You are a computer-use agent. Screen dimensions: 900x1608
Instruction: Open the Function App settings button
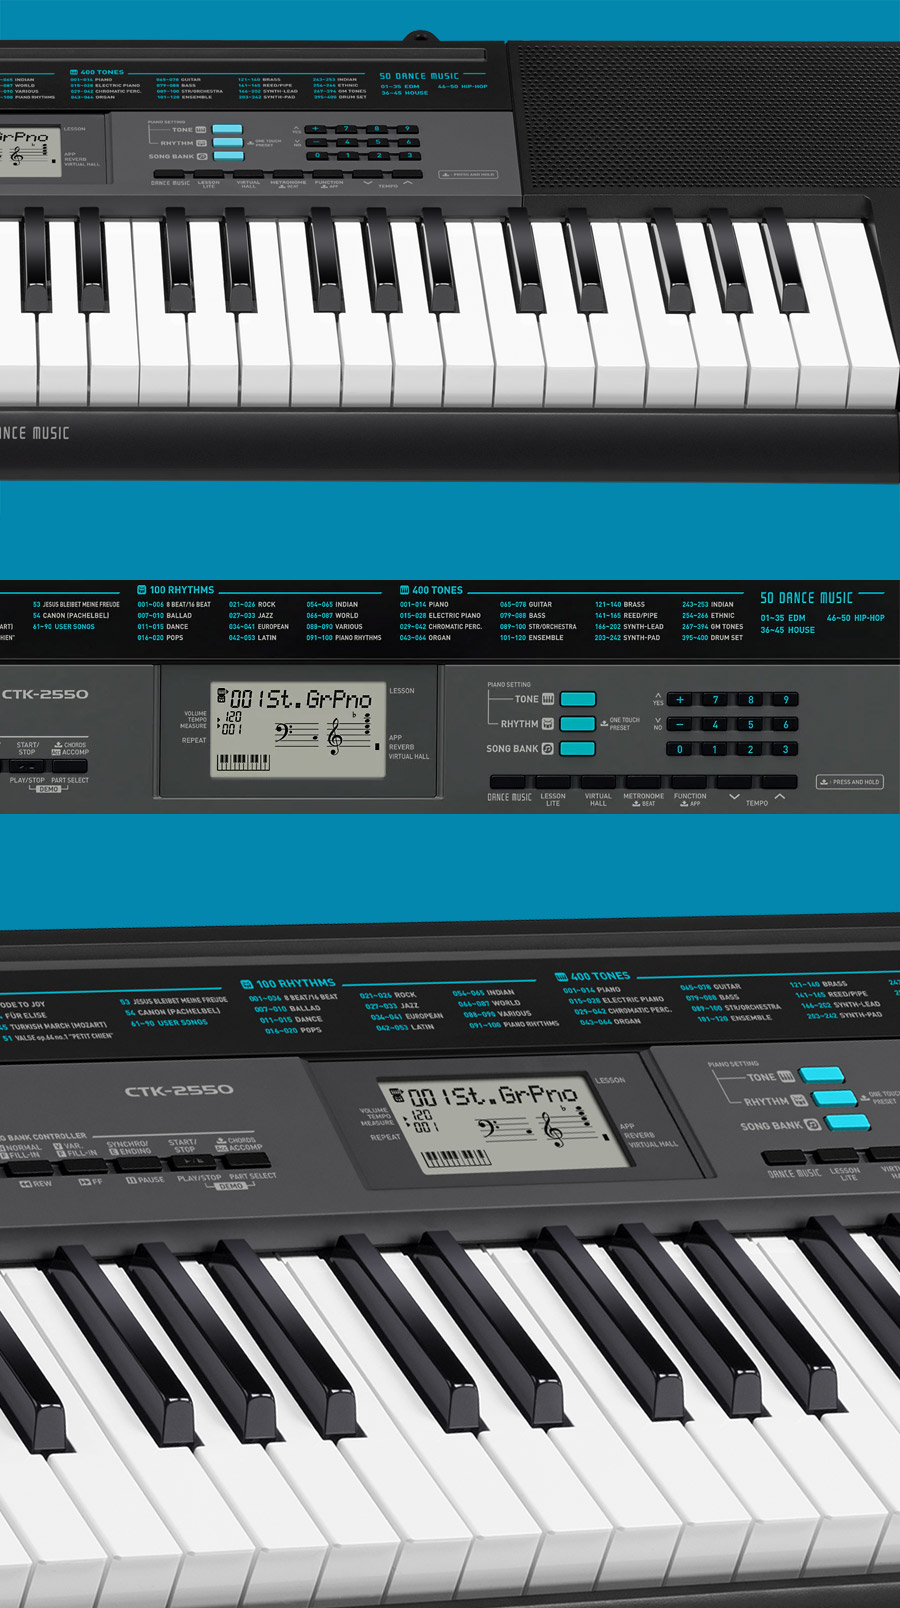[689, 782]
